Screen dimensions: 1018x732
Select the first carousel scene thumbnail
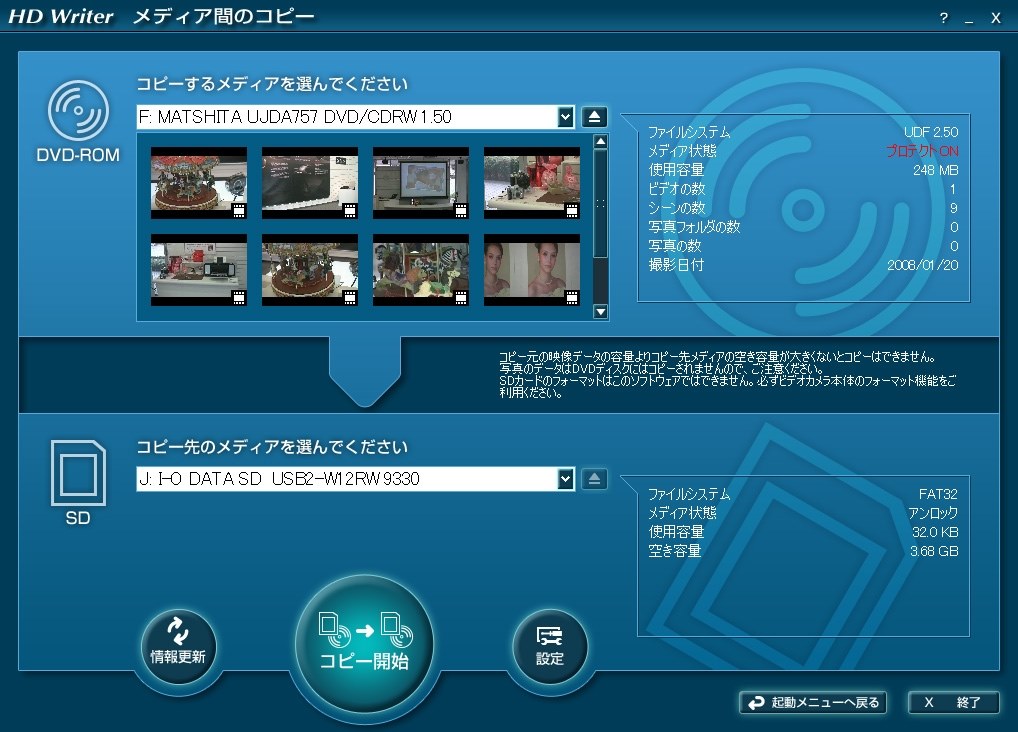tap(199, 183)
